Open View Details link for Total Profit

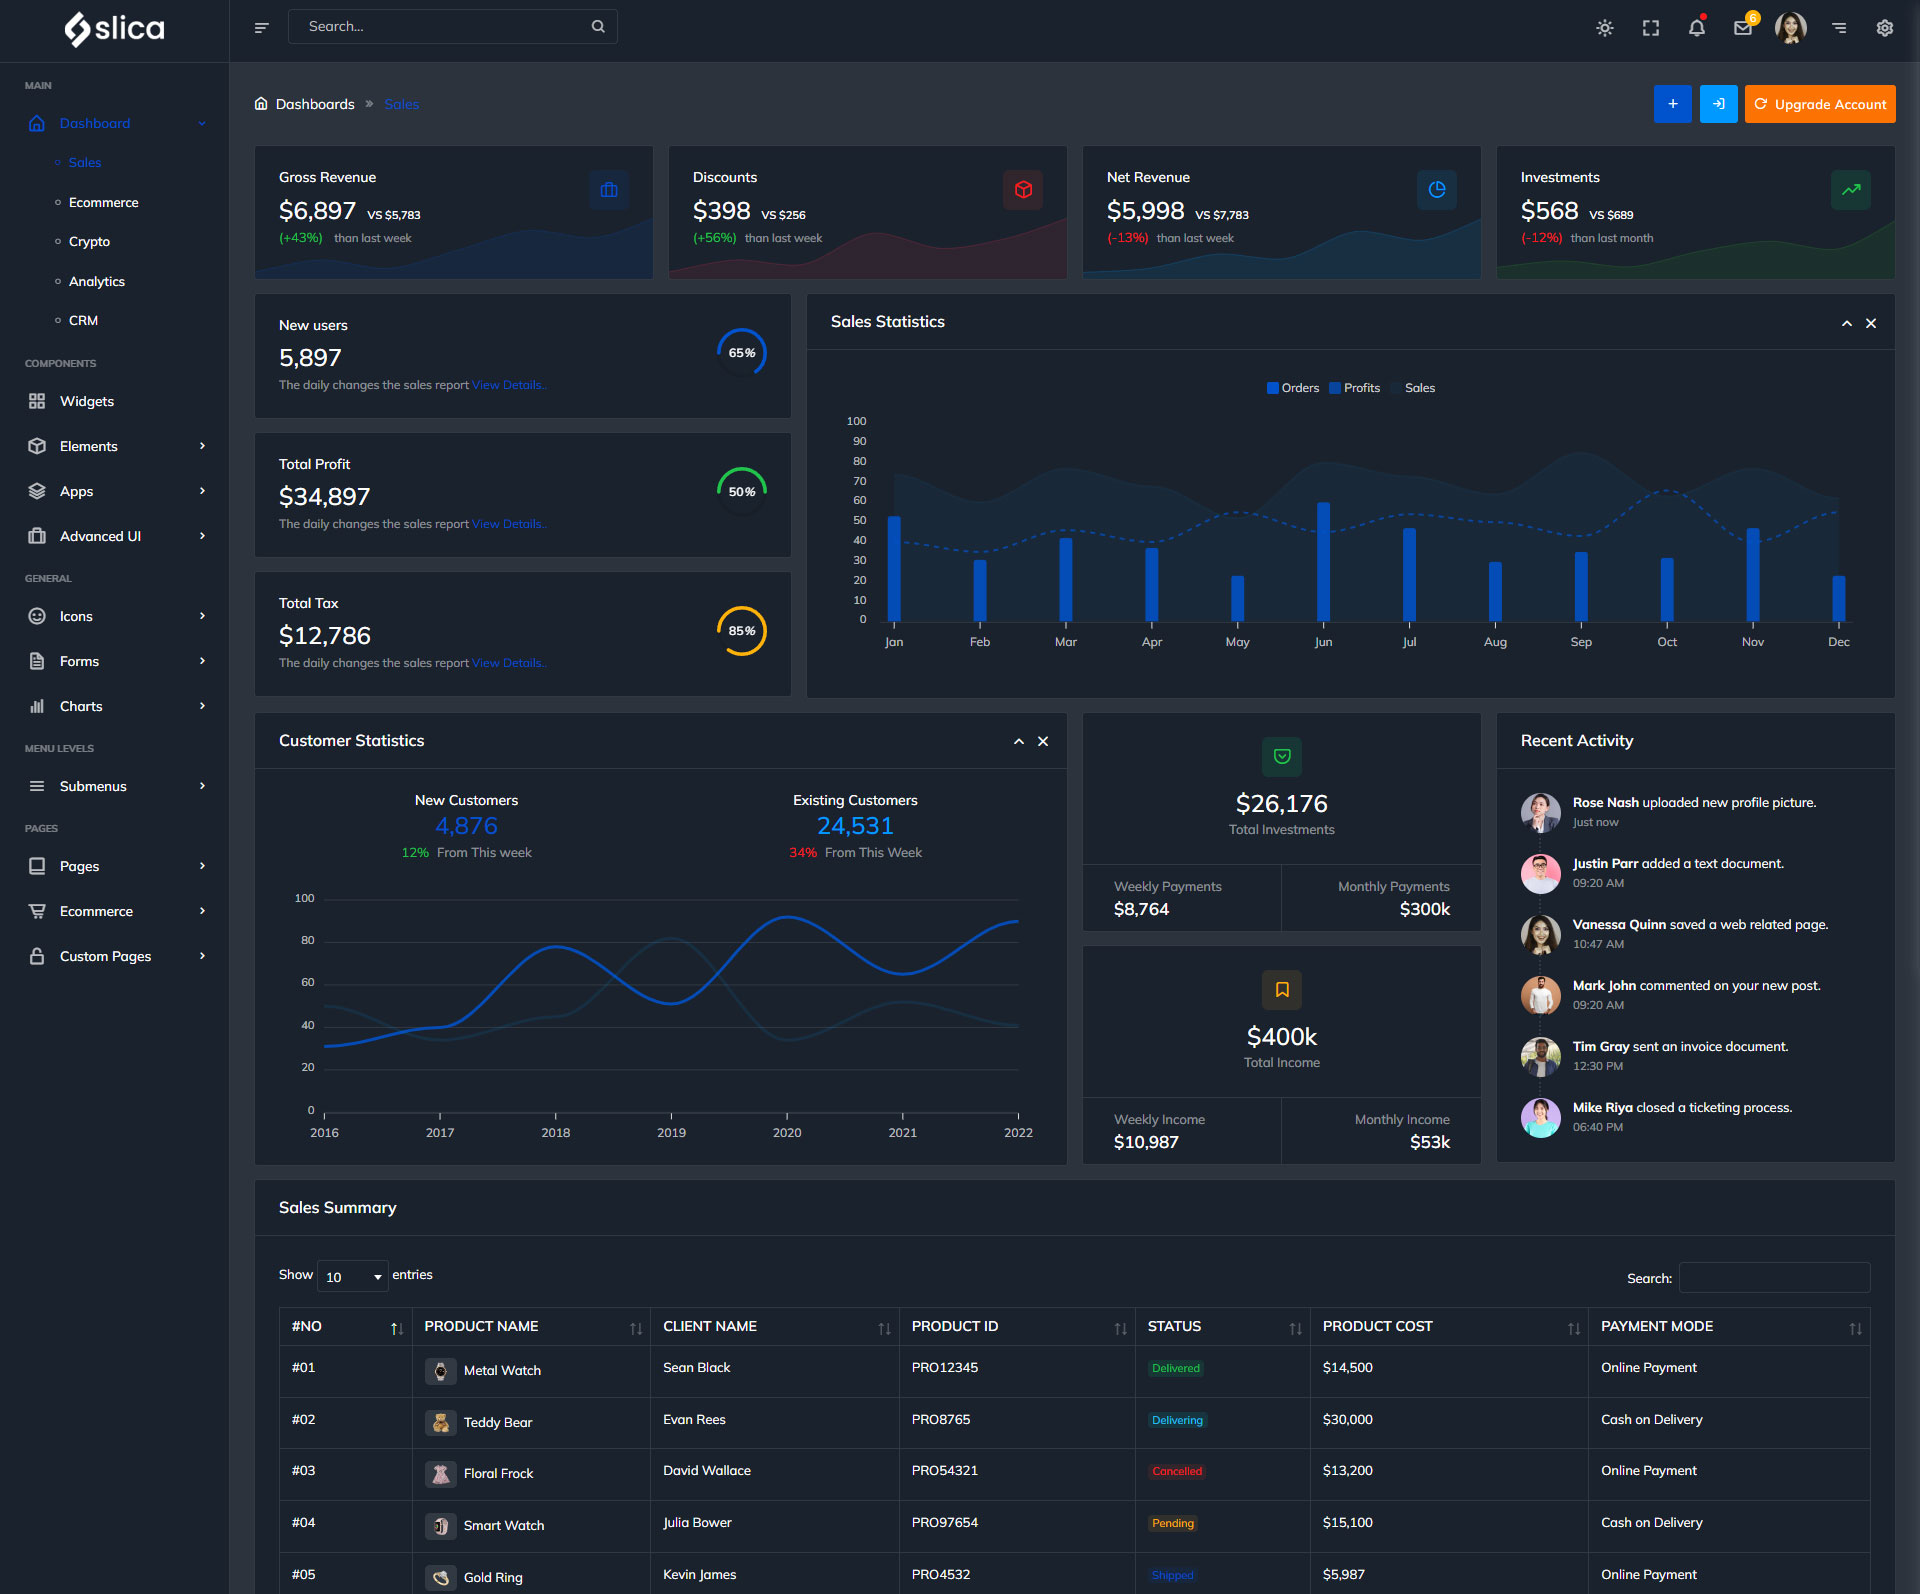[507, 524]
